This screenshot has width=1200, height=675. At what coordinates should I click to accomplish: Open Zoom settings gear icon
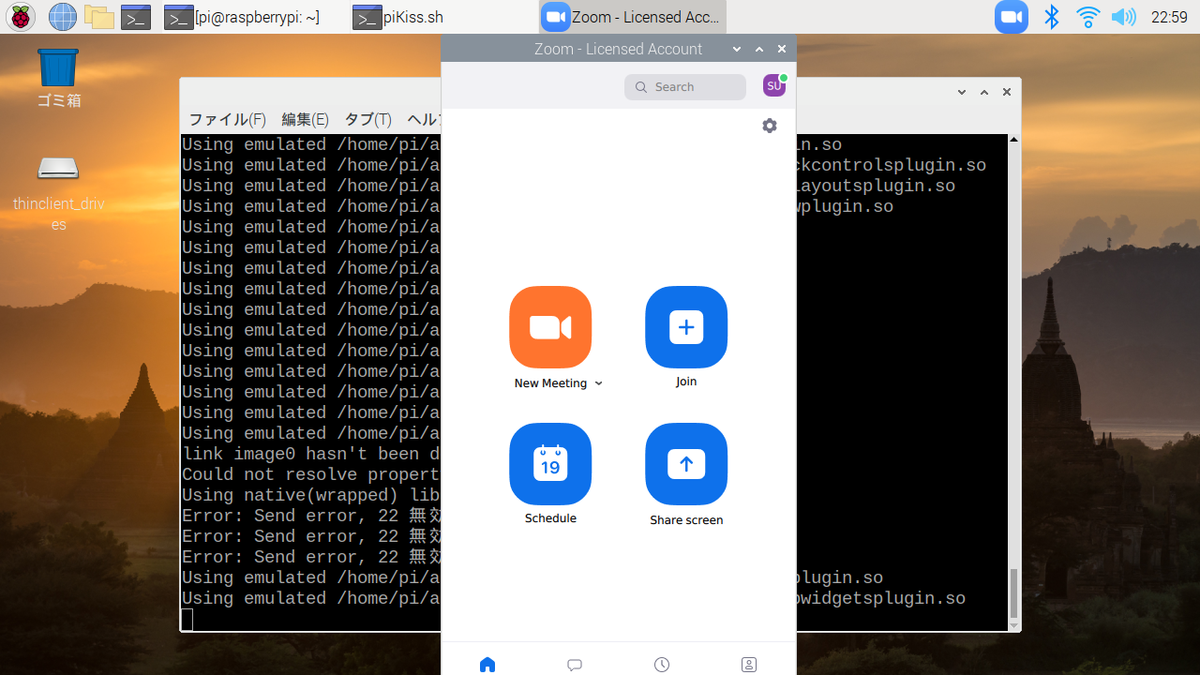769,125
